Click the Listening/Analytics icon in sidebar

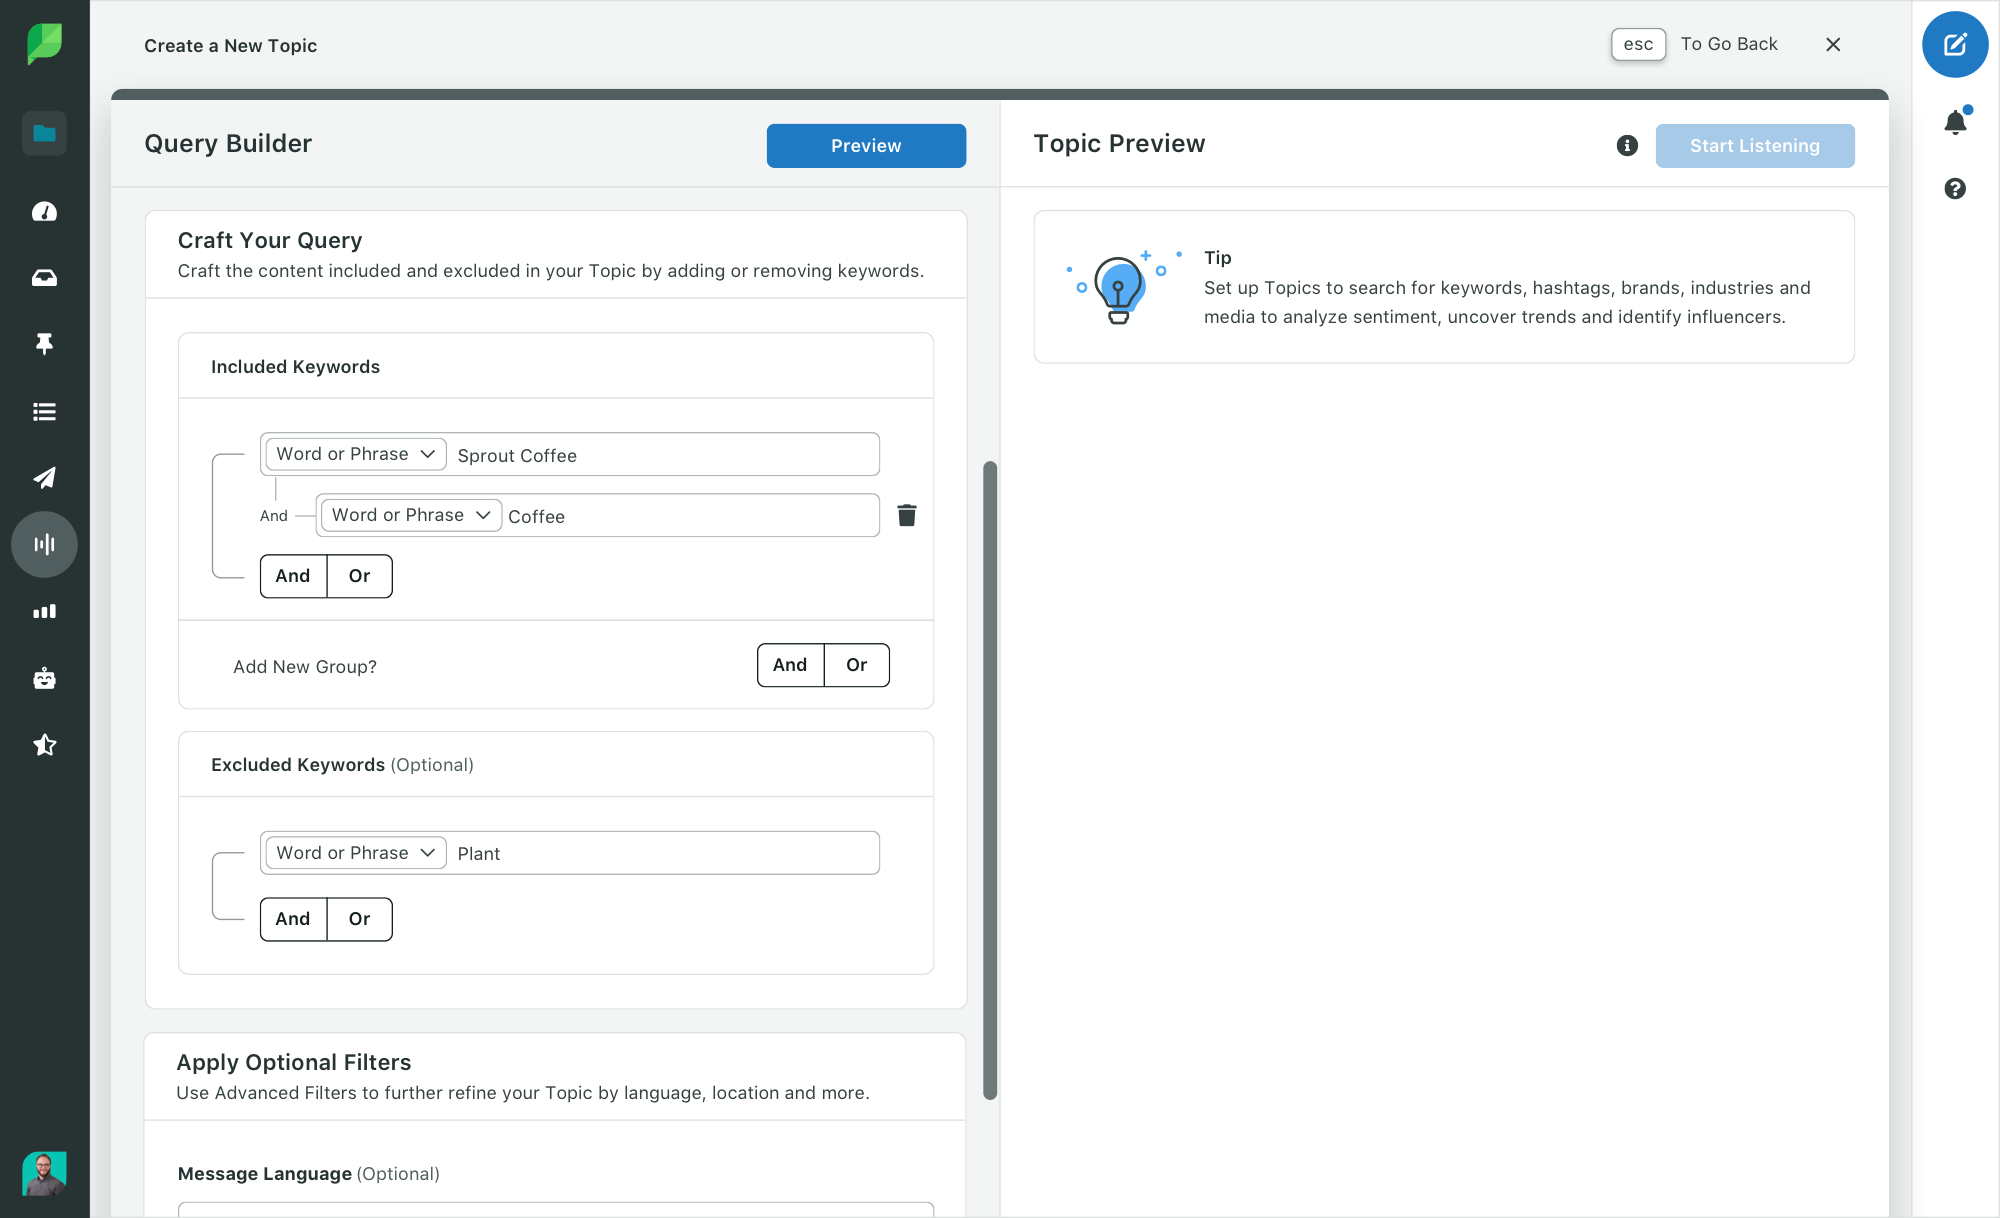point(44,543)
